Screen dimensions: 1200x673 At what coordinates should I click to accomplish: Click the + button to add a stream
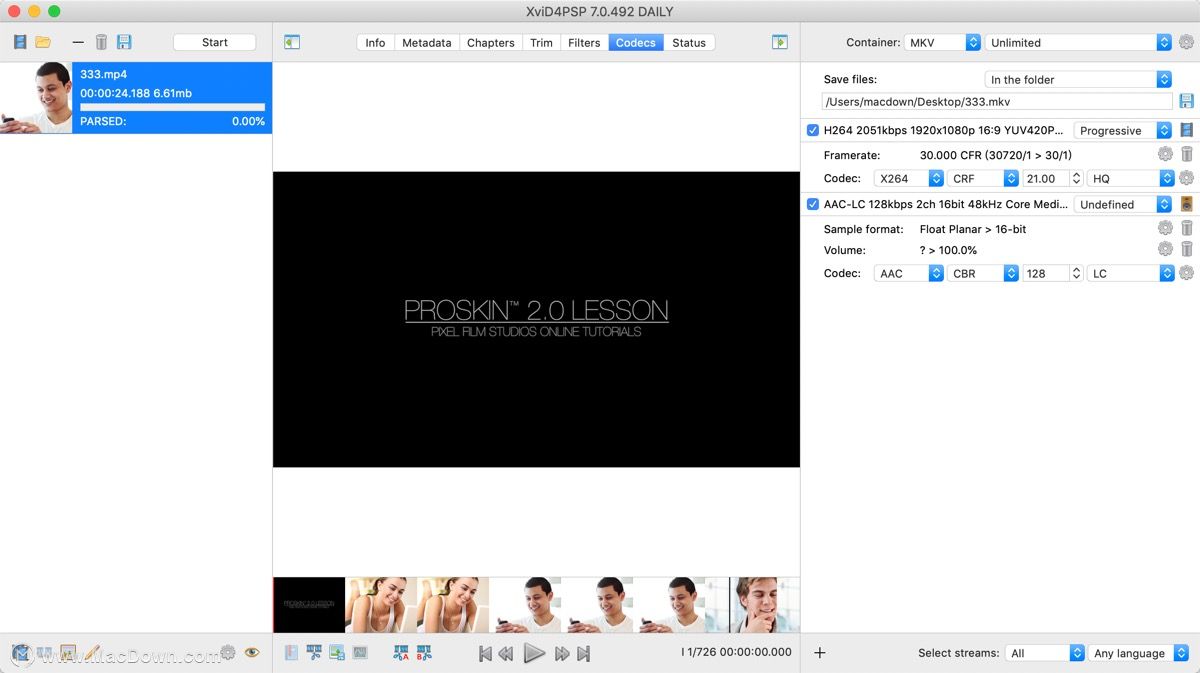(x=819, y=653)
